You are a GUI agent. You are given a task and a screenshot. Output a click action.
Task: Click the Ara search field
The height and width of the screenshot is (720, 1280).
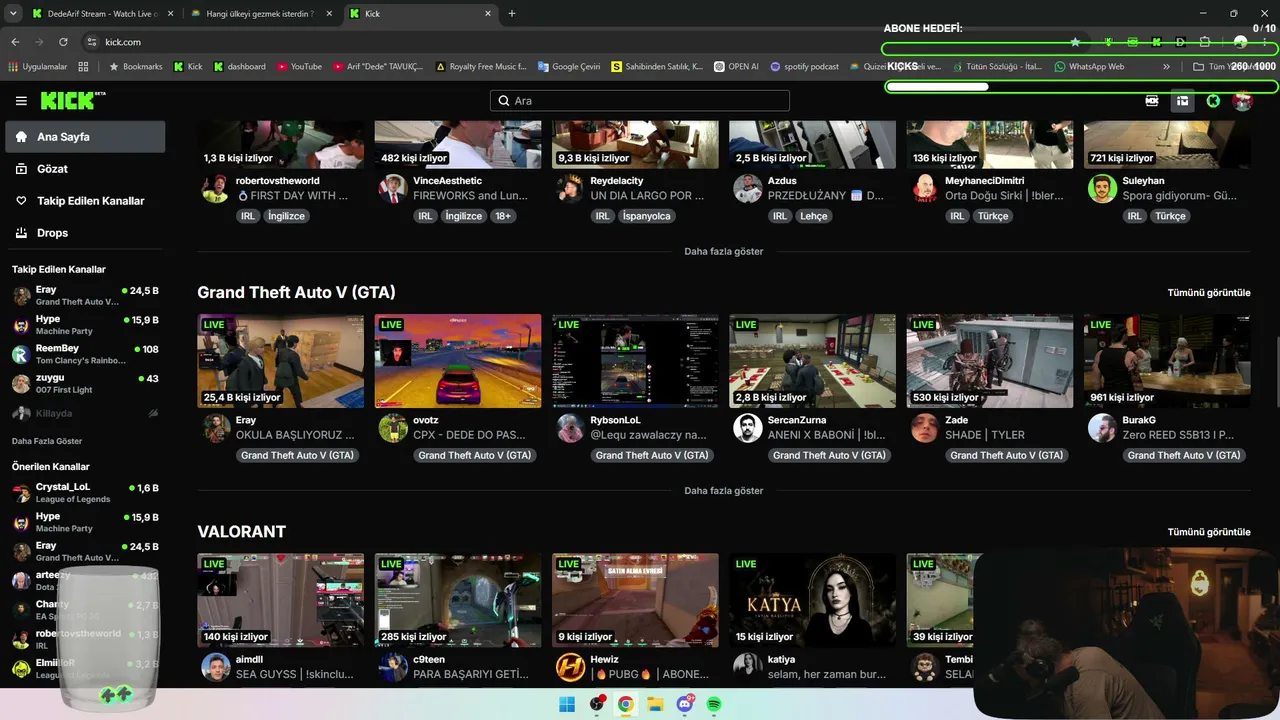[640, 101]
